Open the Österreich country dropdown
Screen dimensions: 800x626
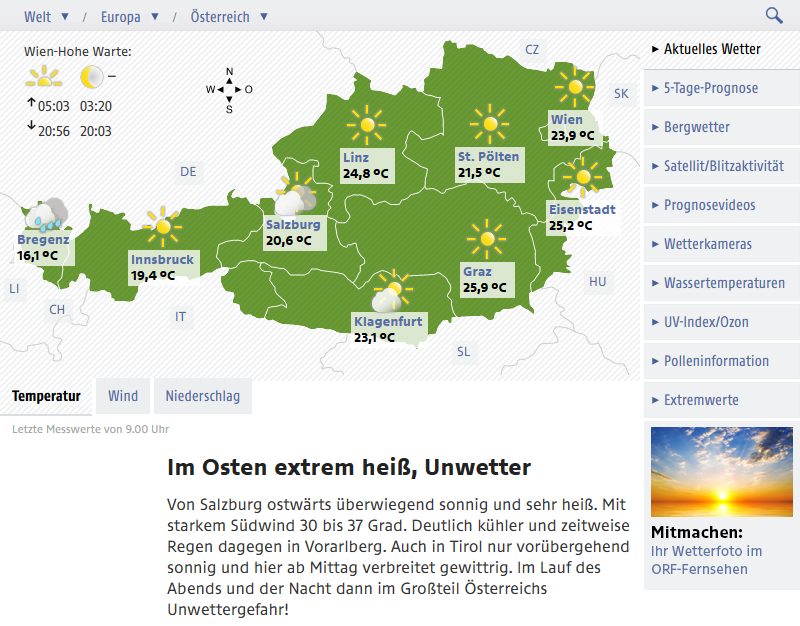coord(229,17)
